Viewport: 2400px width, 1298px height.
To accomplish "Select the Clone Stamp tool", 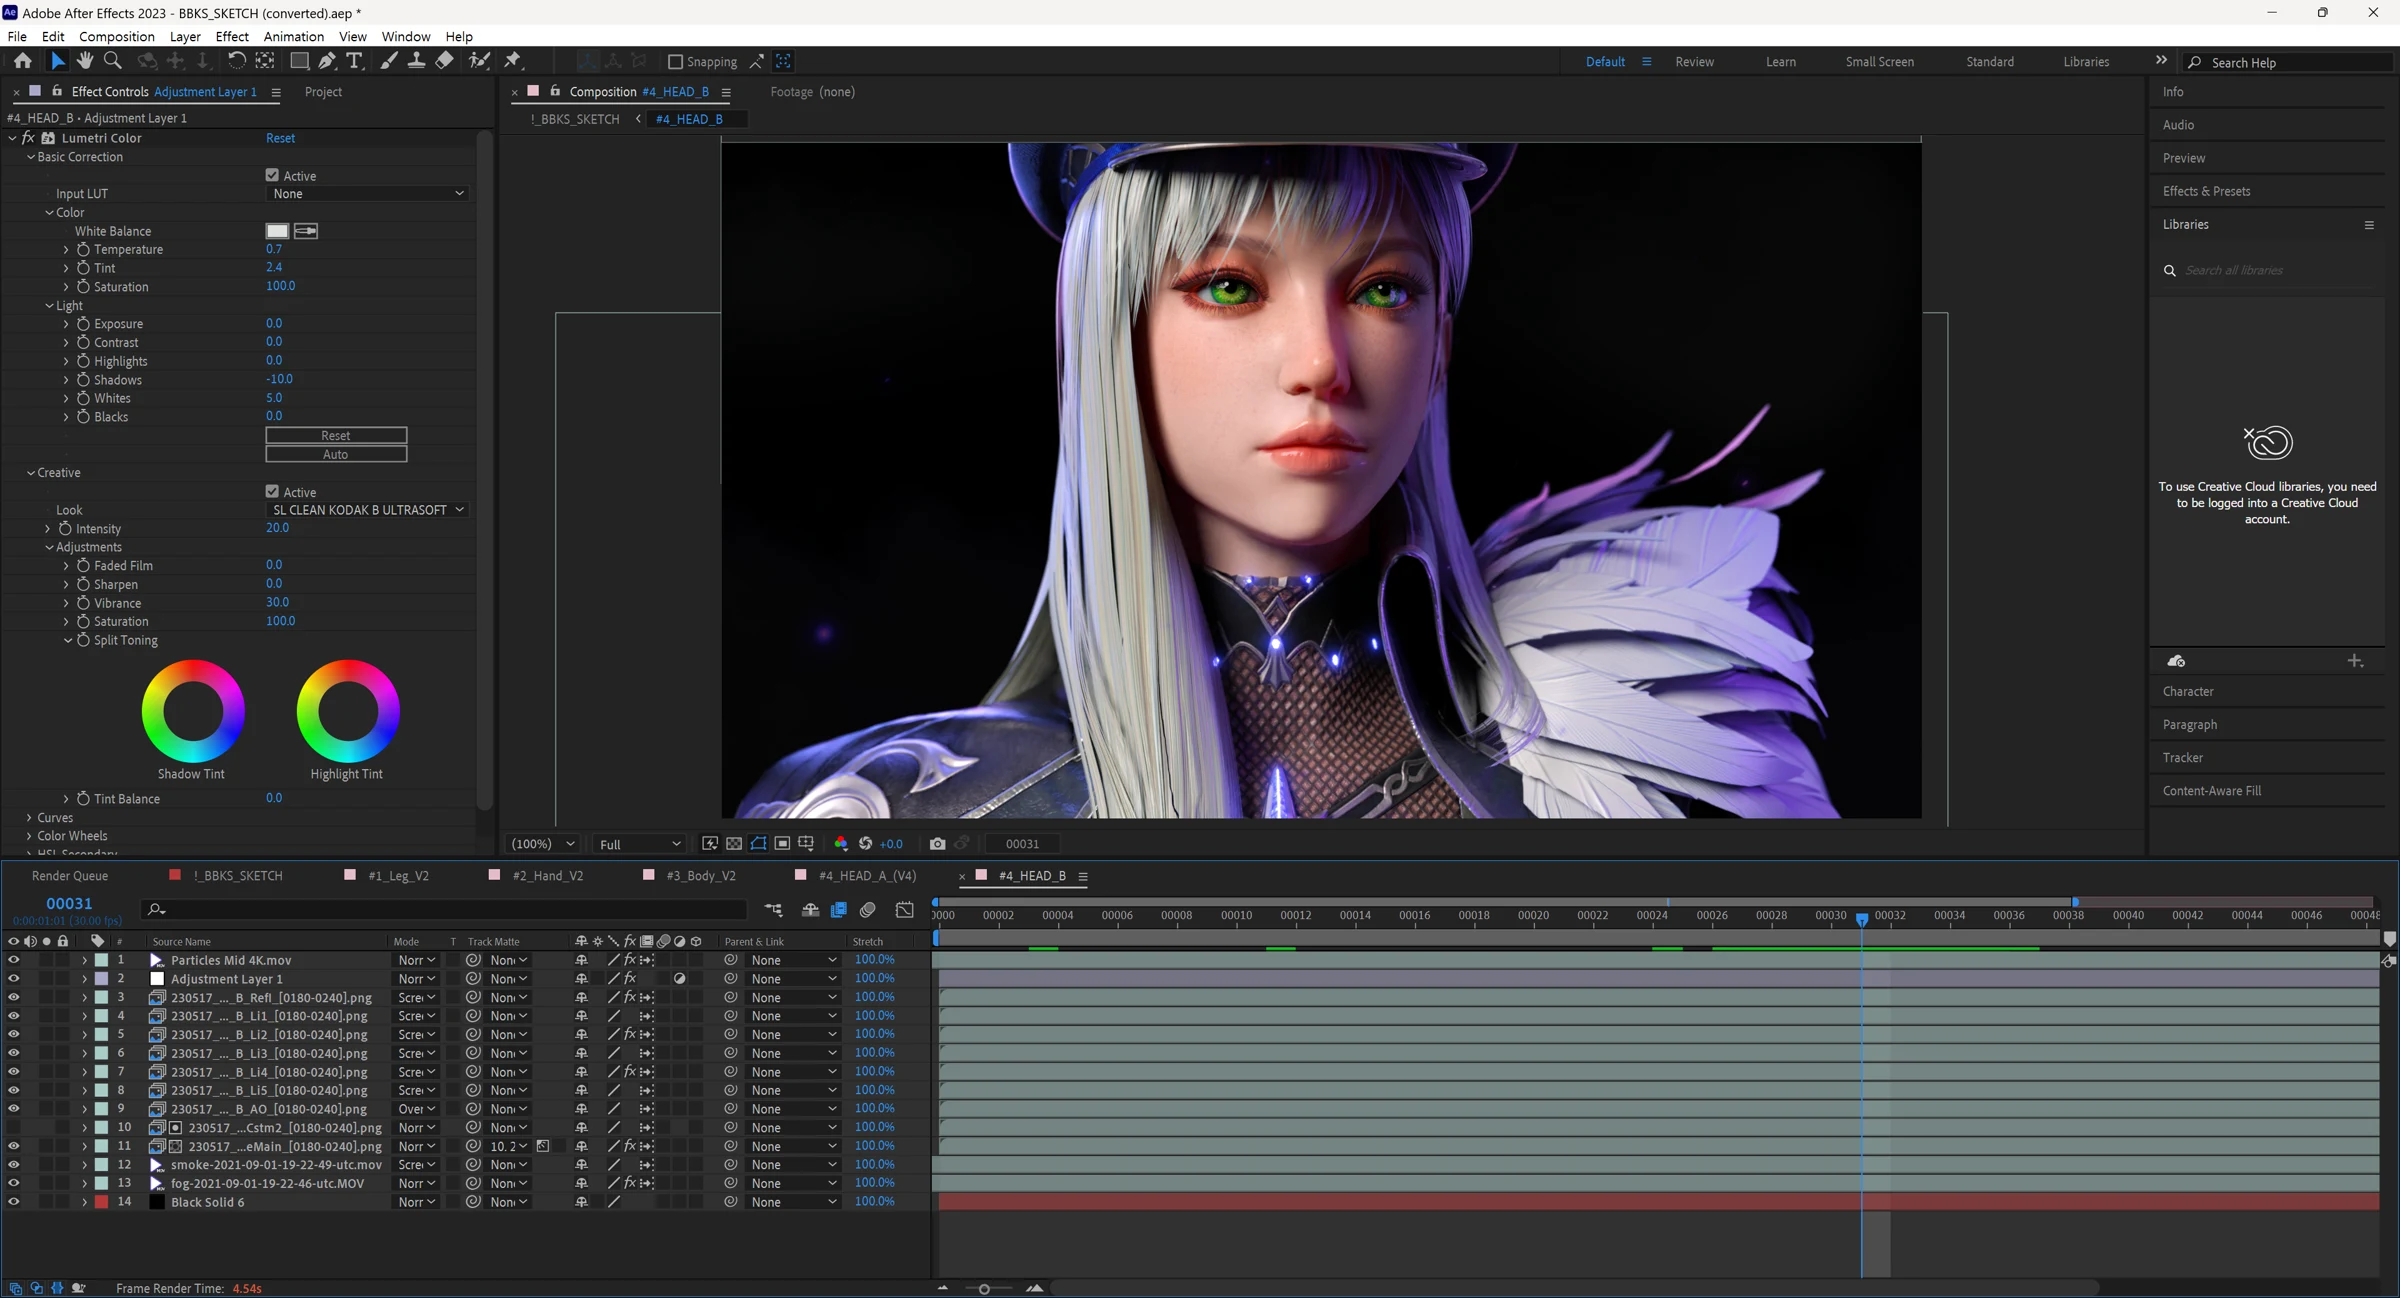I will pyautogui.click(x=416, y=61).
